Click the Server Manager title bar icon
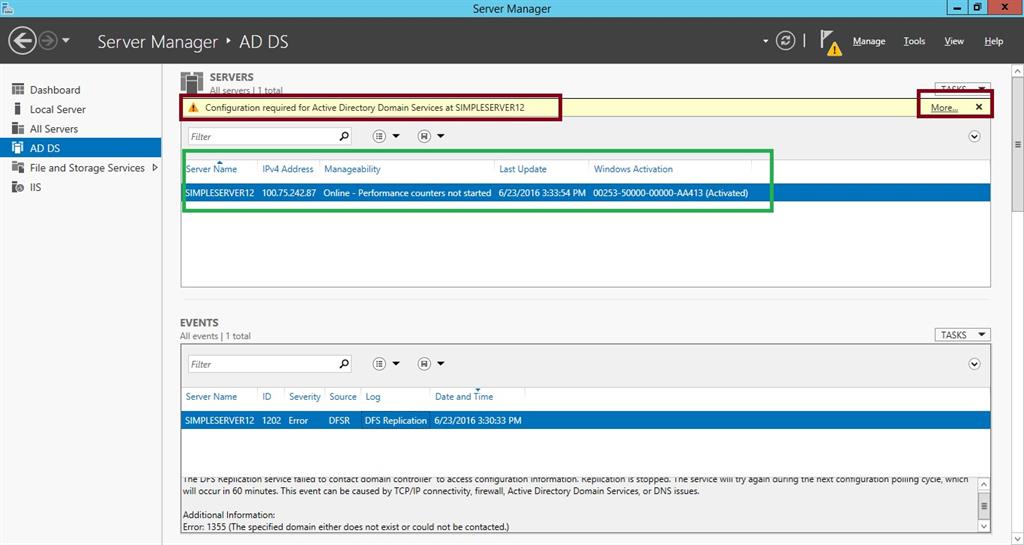 coord(8,8)
